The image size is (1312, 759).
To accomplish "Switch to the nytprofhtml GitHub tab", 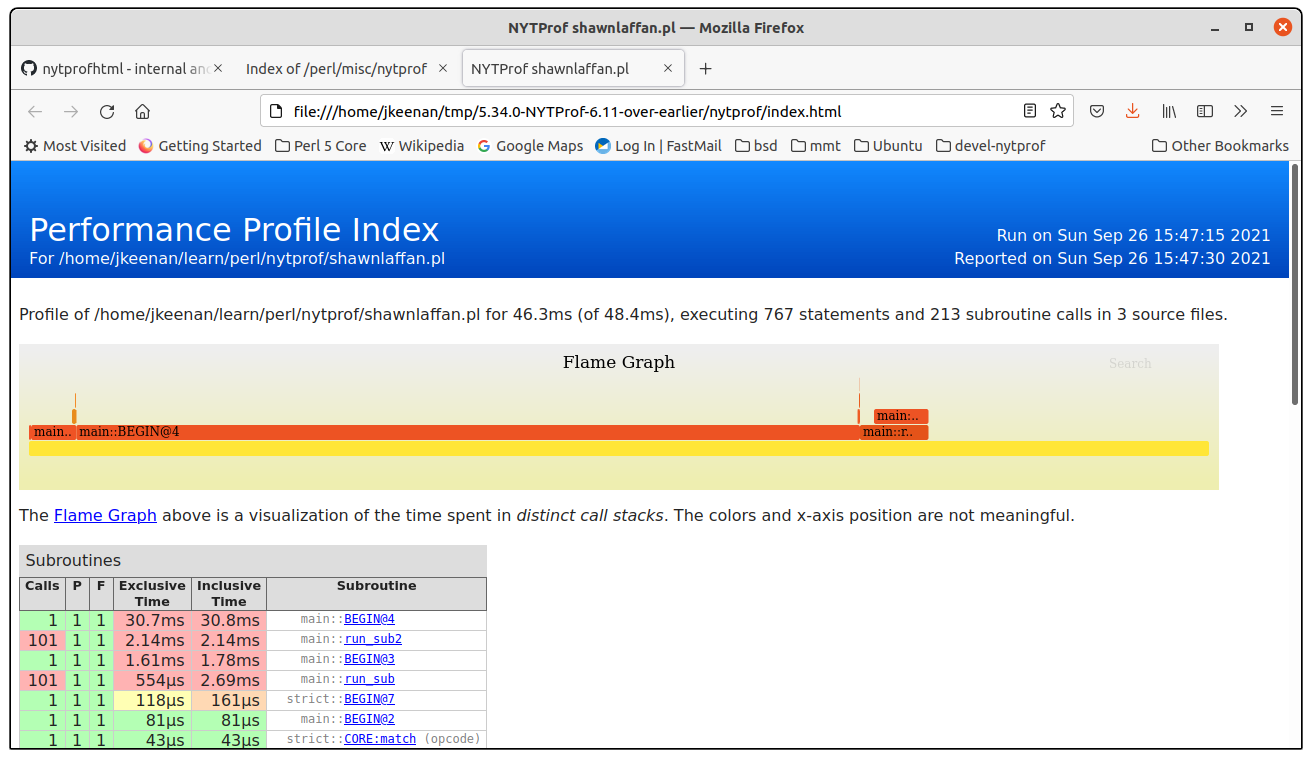I will click(115, 69).
